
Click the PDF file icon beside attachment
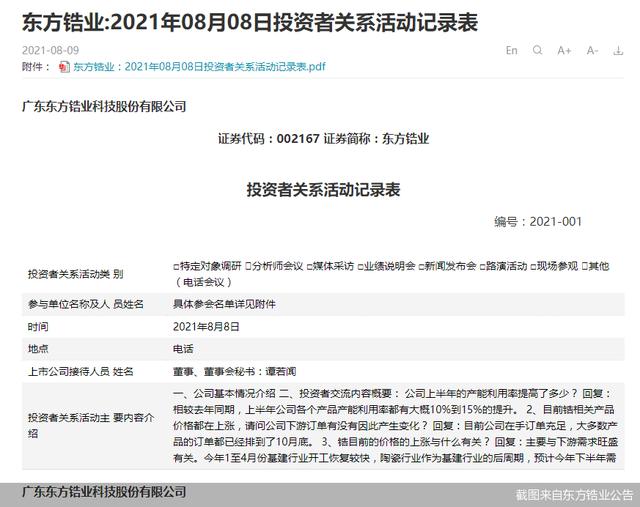point(64,67)
